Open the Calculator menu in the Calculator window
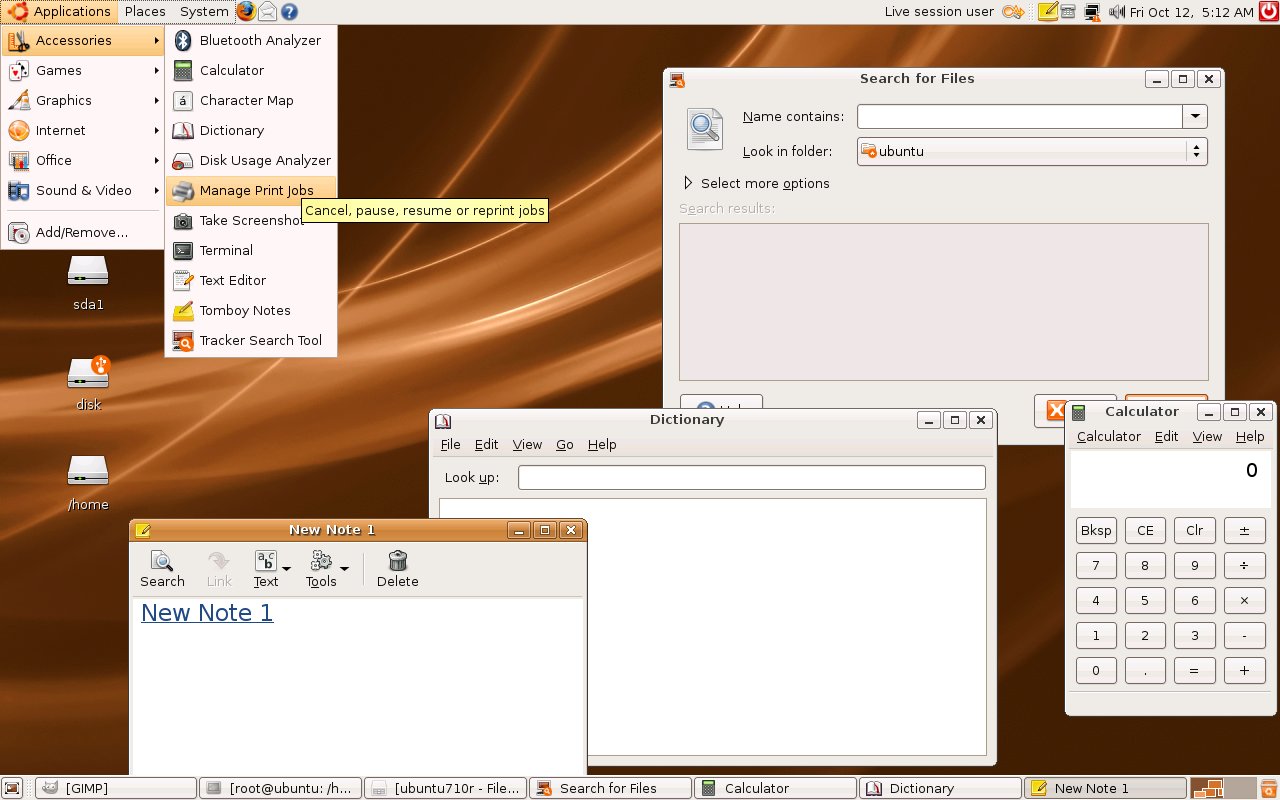 tap(1108, 436)
